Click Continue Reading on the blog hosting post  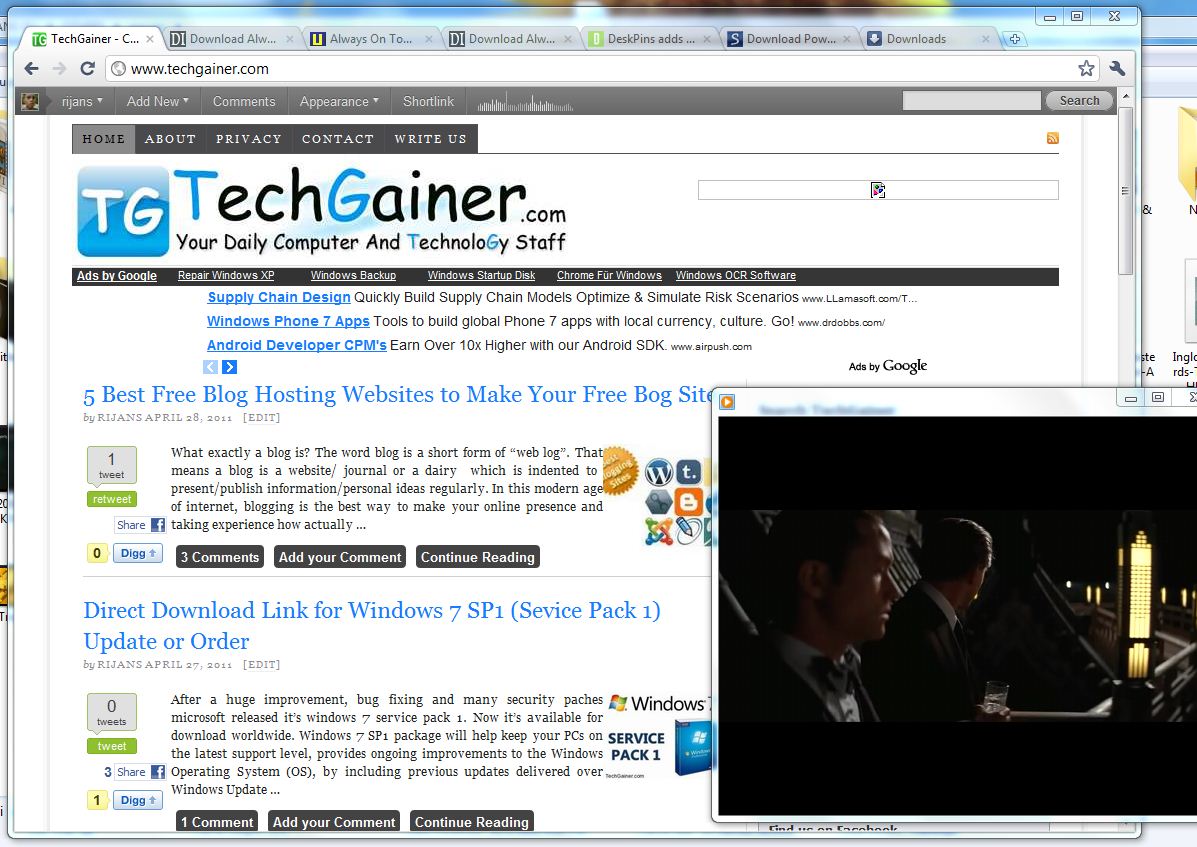(477, 557)
